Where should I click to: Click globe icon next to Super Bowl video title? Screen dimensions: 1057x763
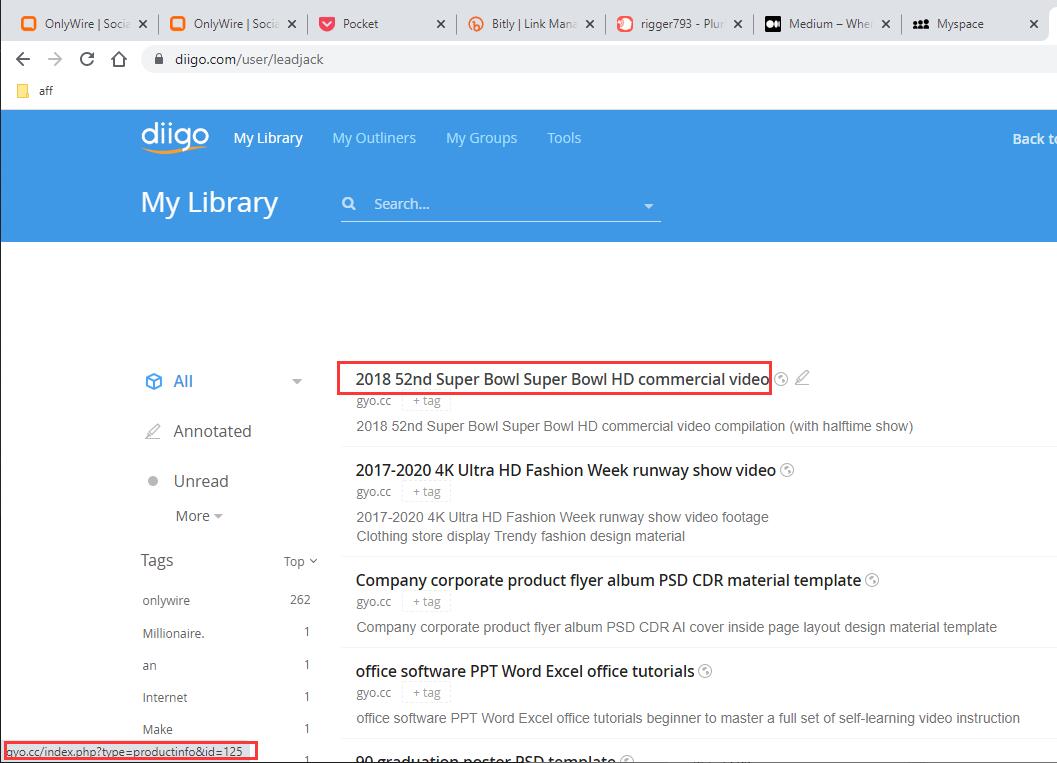click(x=782, y=379)
